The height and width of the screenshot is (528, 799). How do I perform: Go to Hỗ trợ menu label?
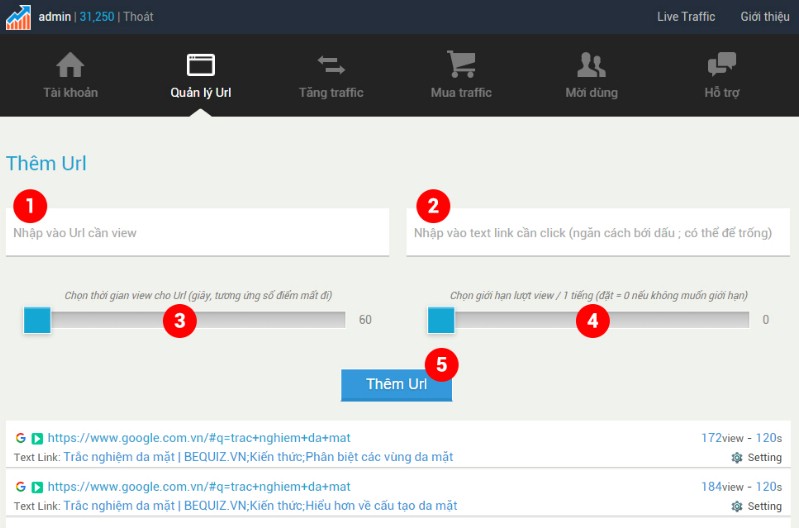point(722,93)
